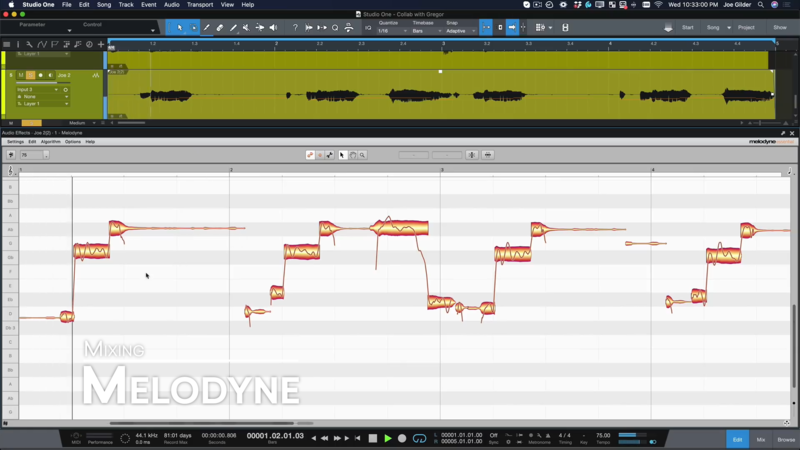Open the Transport menu
This screenshot has height=450, width=800.
200,5
